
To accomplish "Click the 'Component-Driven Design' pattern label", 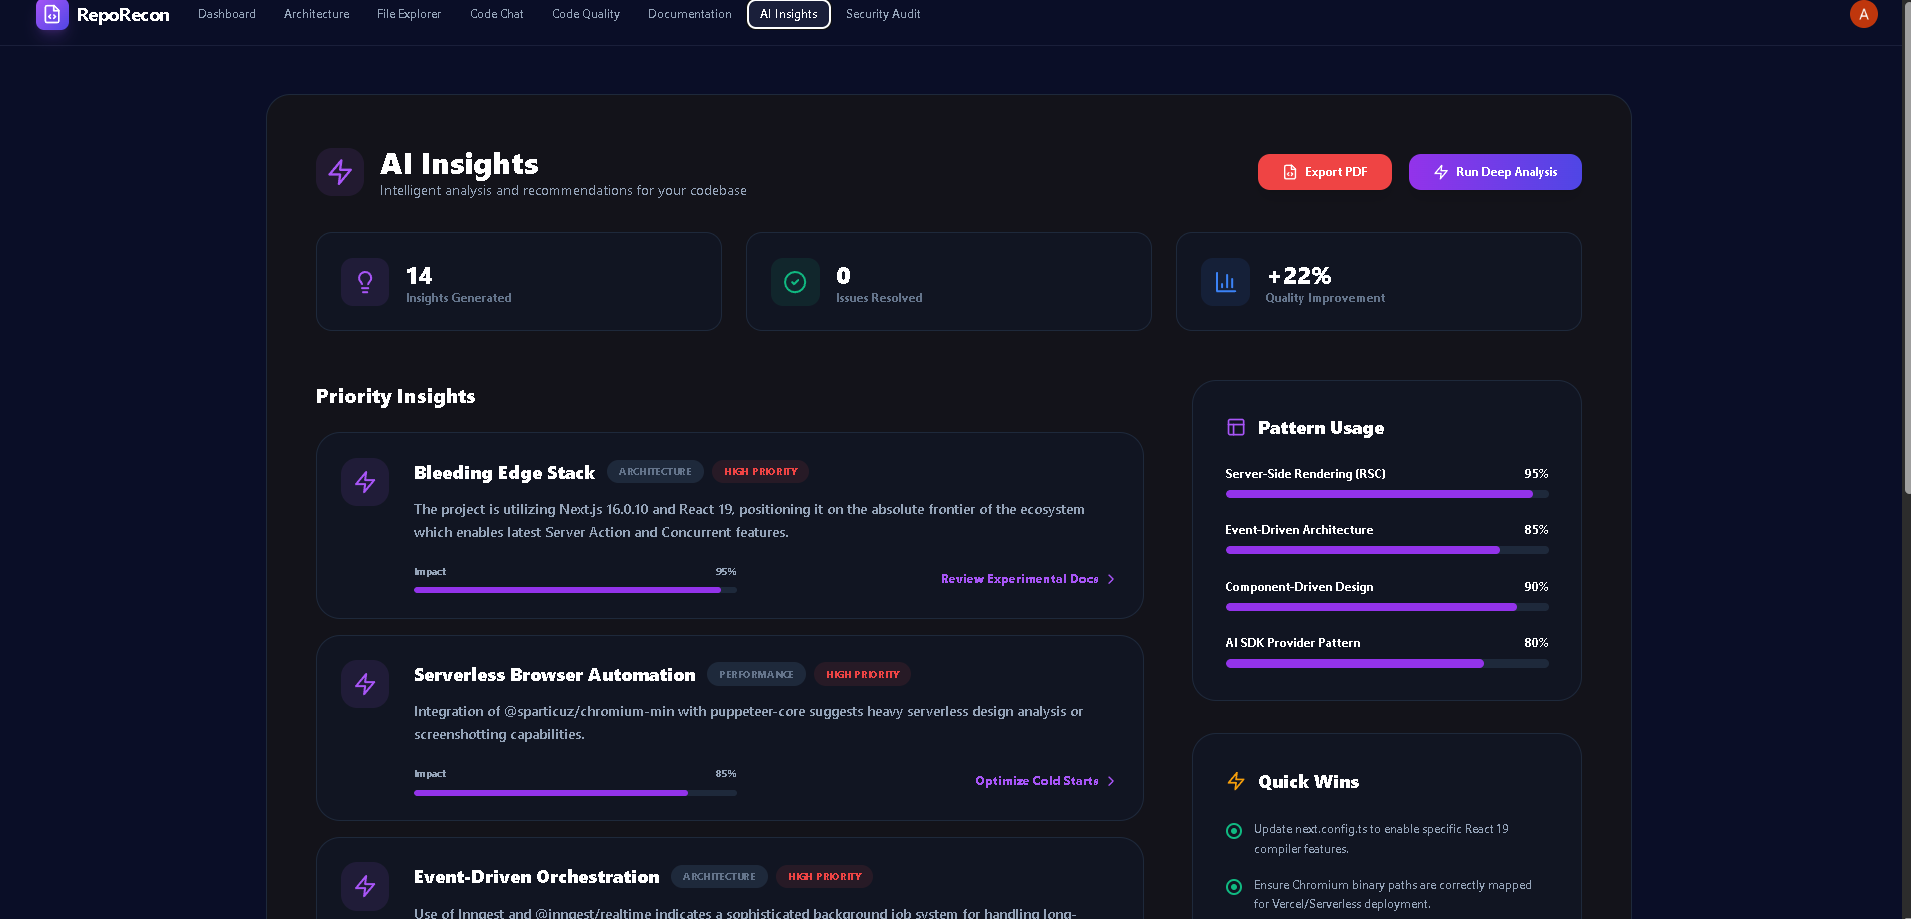I will [1299, 587].
